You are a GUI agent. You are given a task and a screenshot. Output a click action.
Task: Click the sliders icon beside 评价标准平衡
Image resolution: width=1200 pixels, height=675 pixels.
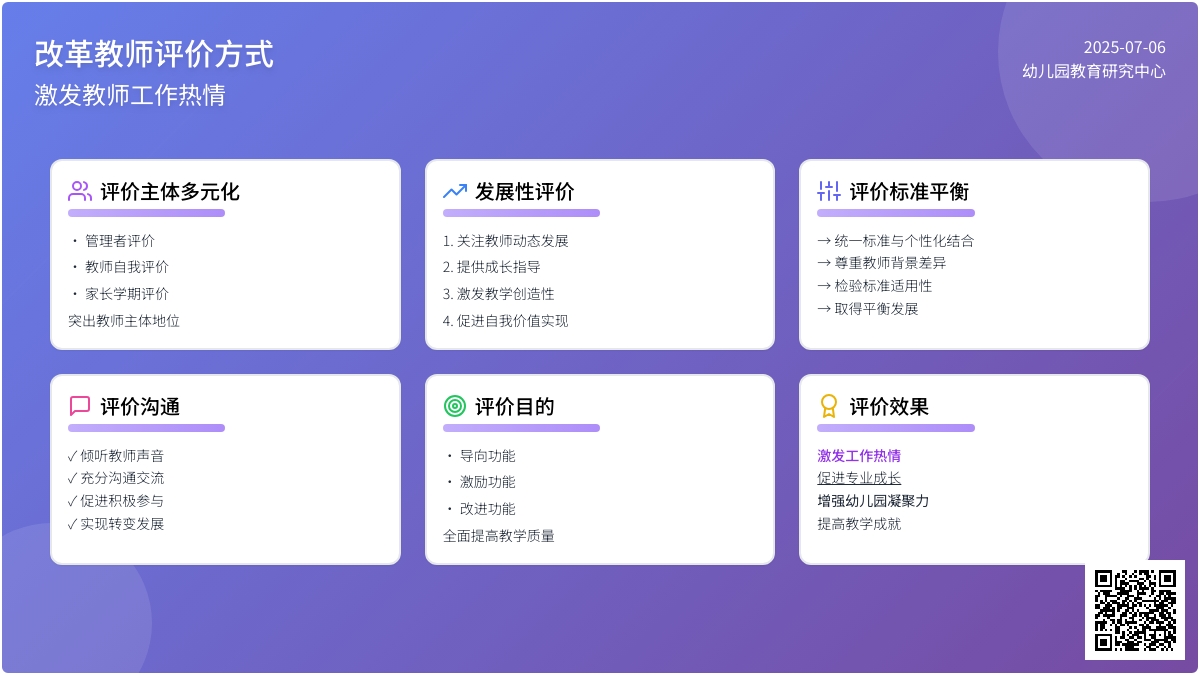(x=829, y=191)
